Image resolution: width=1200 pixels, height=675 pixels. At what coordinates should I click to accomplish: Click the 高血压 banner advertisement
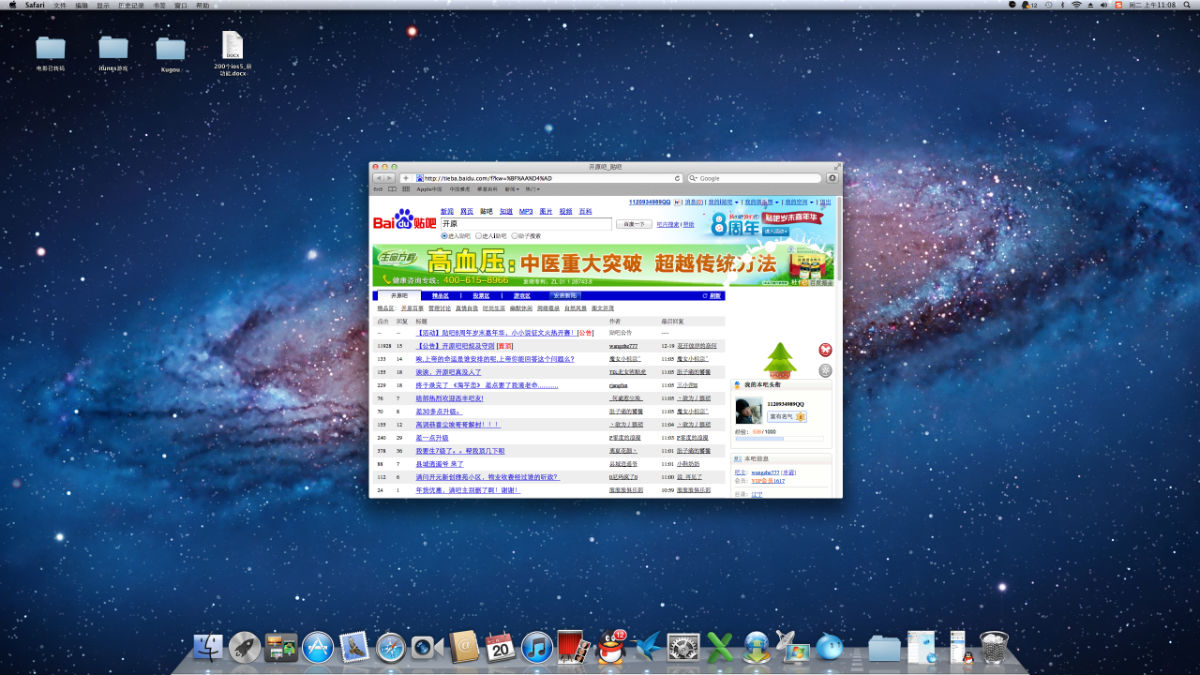pos(602,265)
